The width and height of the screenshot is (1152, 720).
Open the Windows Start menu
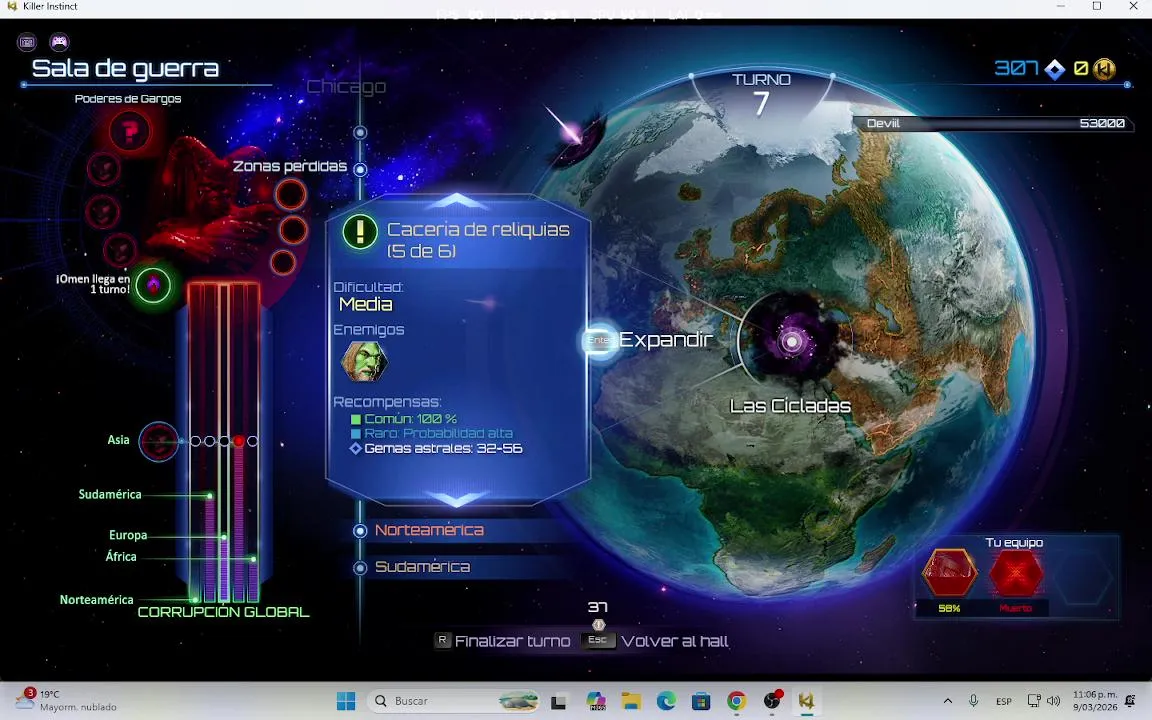click(x=346, y=701)
